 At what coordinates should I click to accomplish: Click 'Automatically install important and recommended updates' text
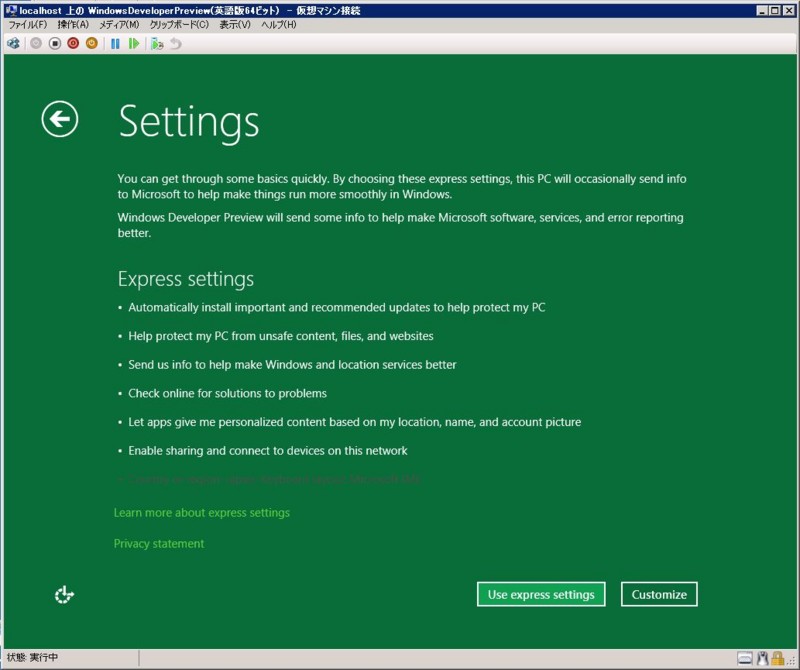[337, 307]
